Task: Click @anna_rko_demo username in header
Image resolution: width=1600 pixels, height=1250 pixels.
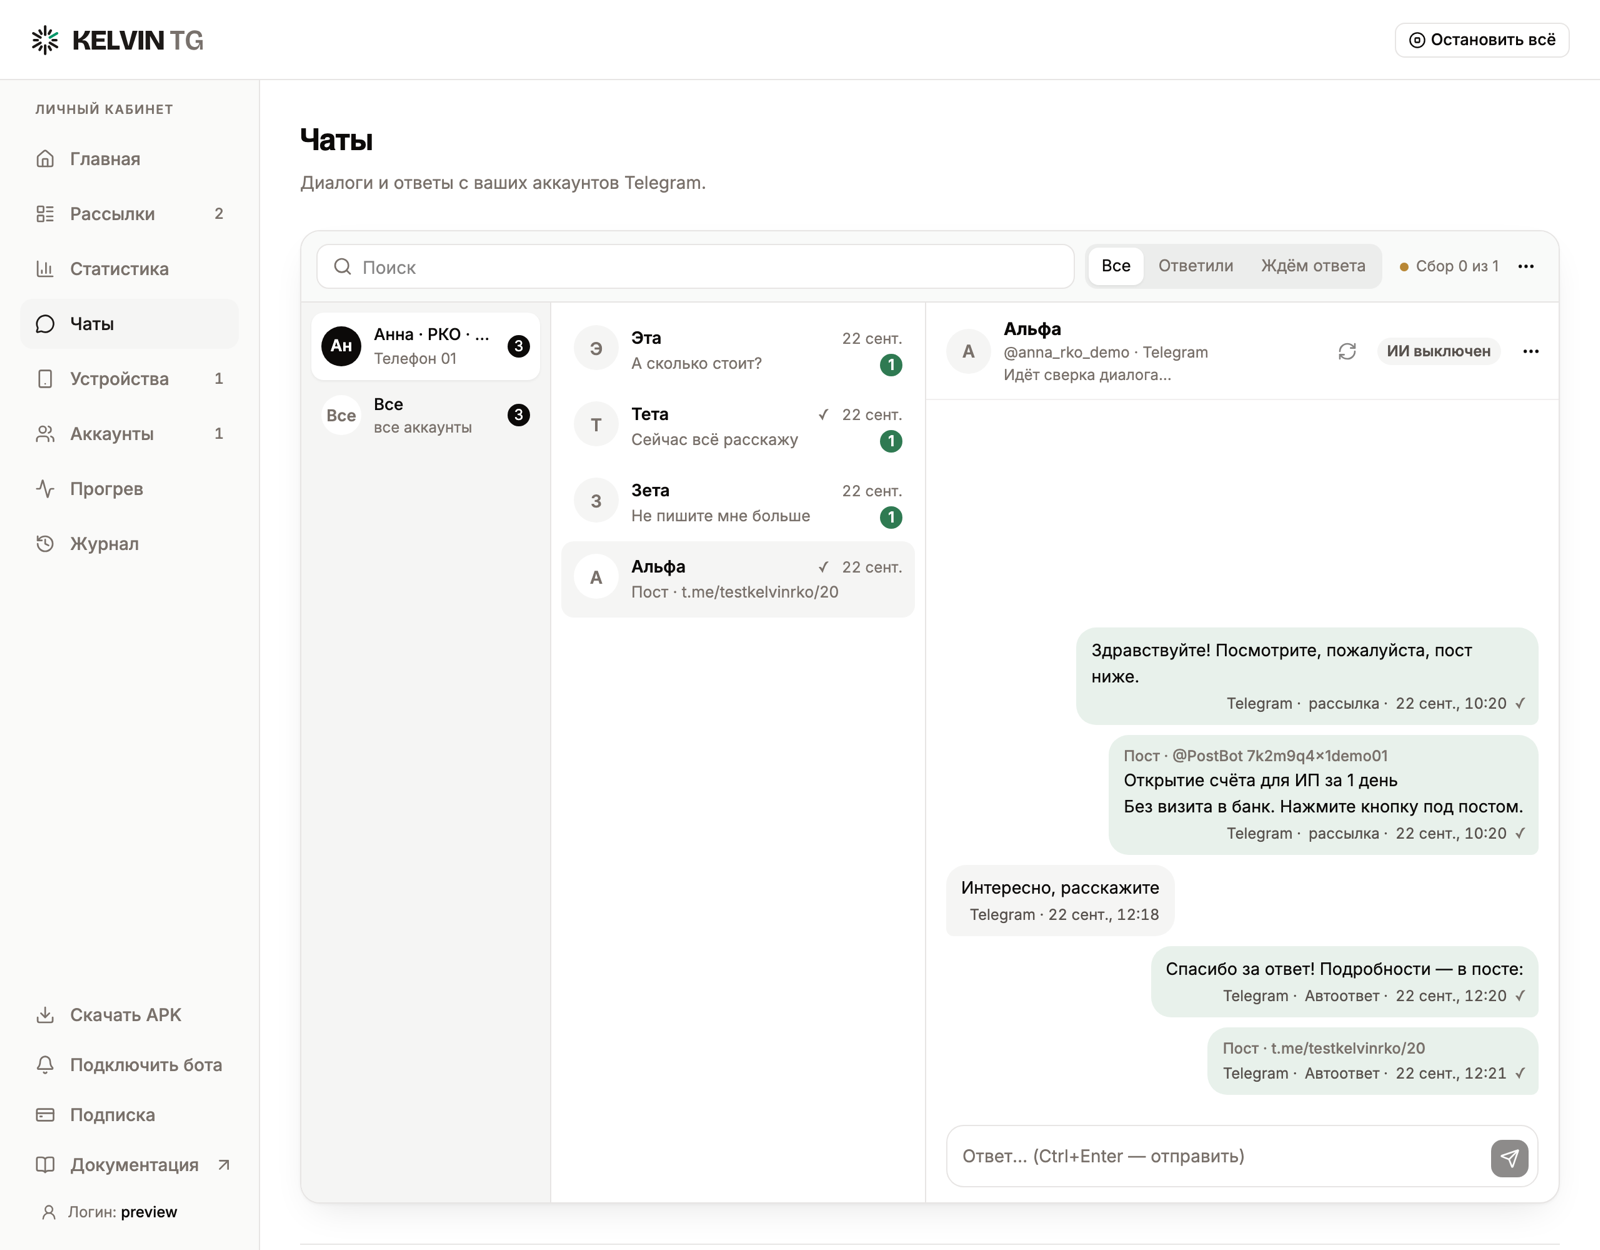Action: tap(1066, 352)
